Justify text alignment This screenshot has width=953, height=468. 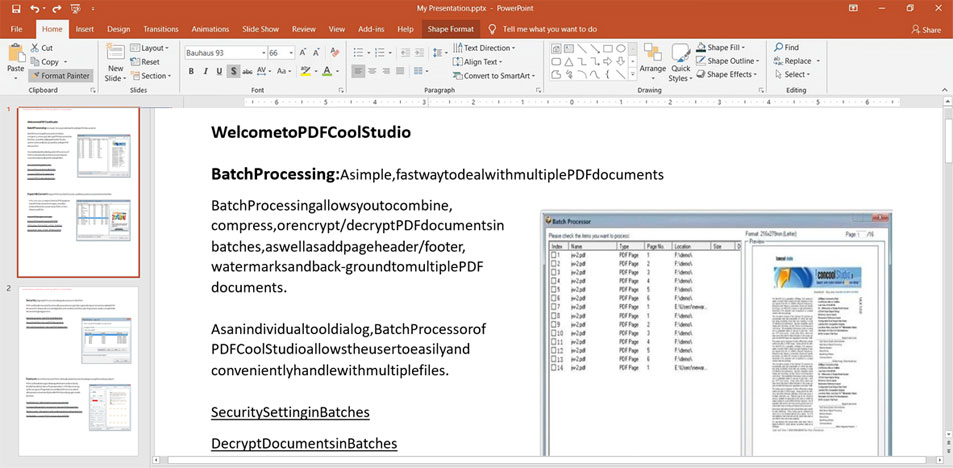click(x=400, y=71)
